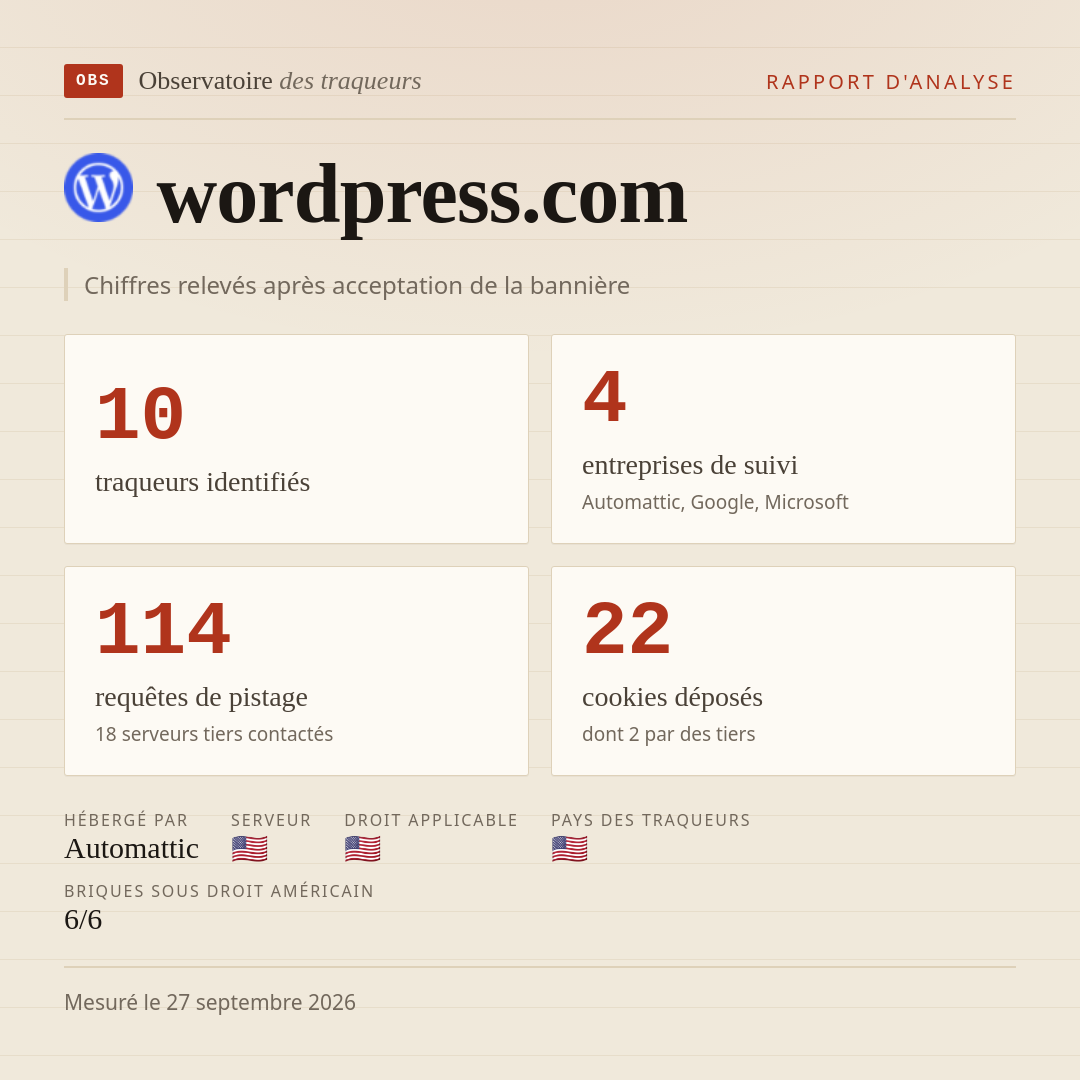1080x1080 pixels.
Task: Select the entreprises de suivi label
Action: click(689, 466)
